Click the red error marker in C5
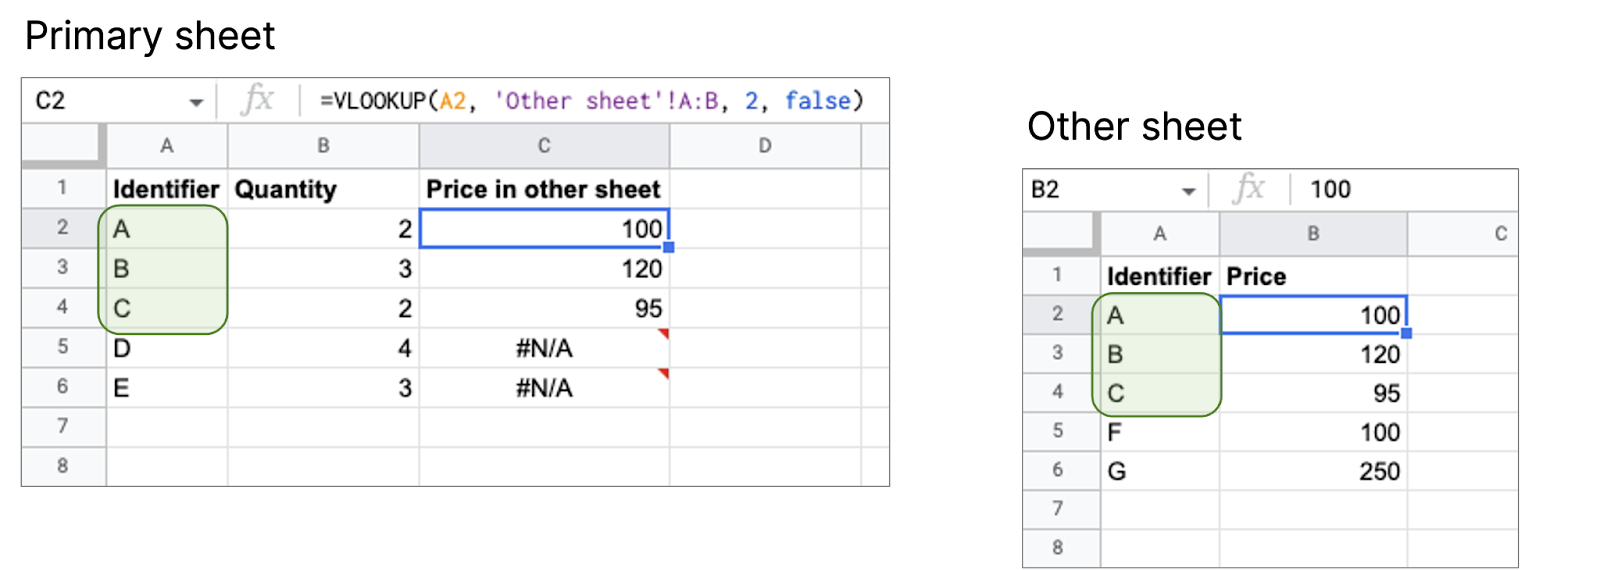 coord(663,333)
